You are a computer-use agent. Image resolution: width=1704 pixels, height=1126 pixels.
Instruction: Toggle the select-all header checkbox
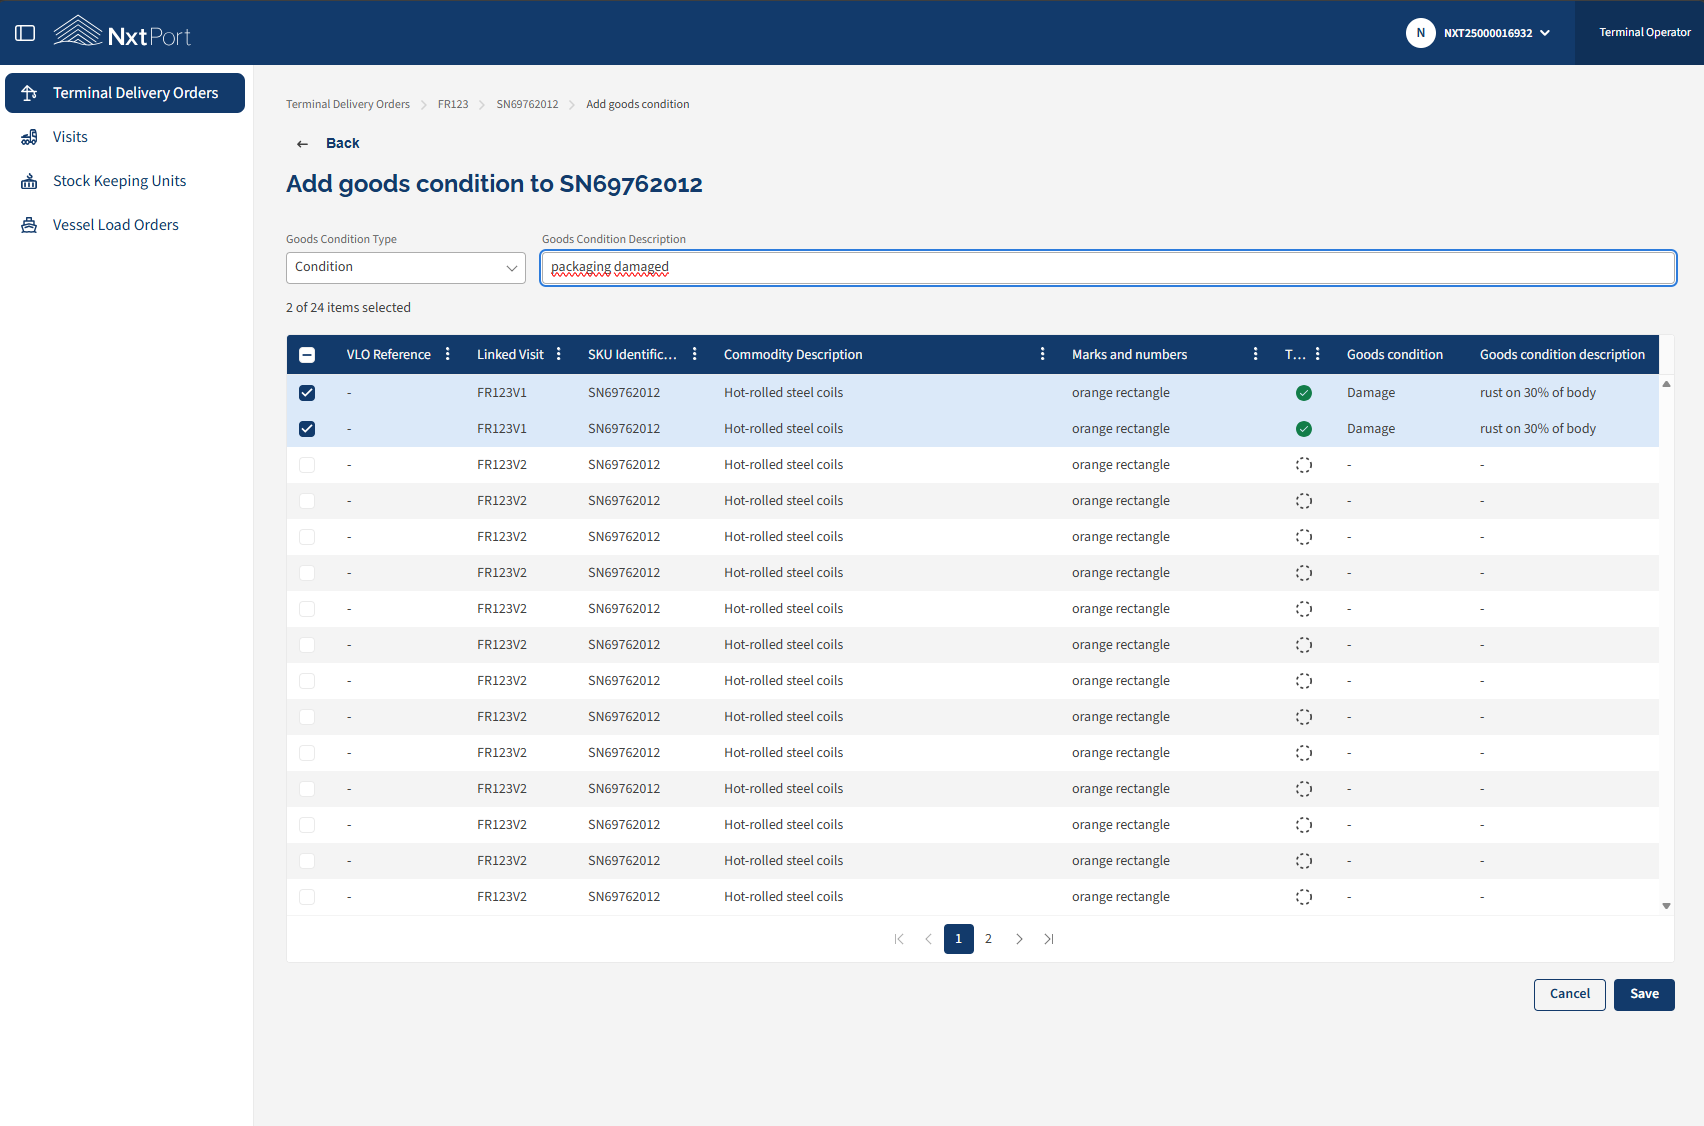pos(307,355)
